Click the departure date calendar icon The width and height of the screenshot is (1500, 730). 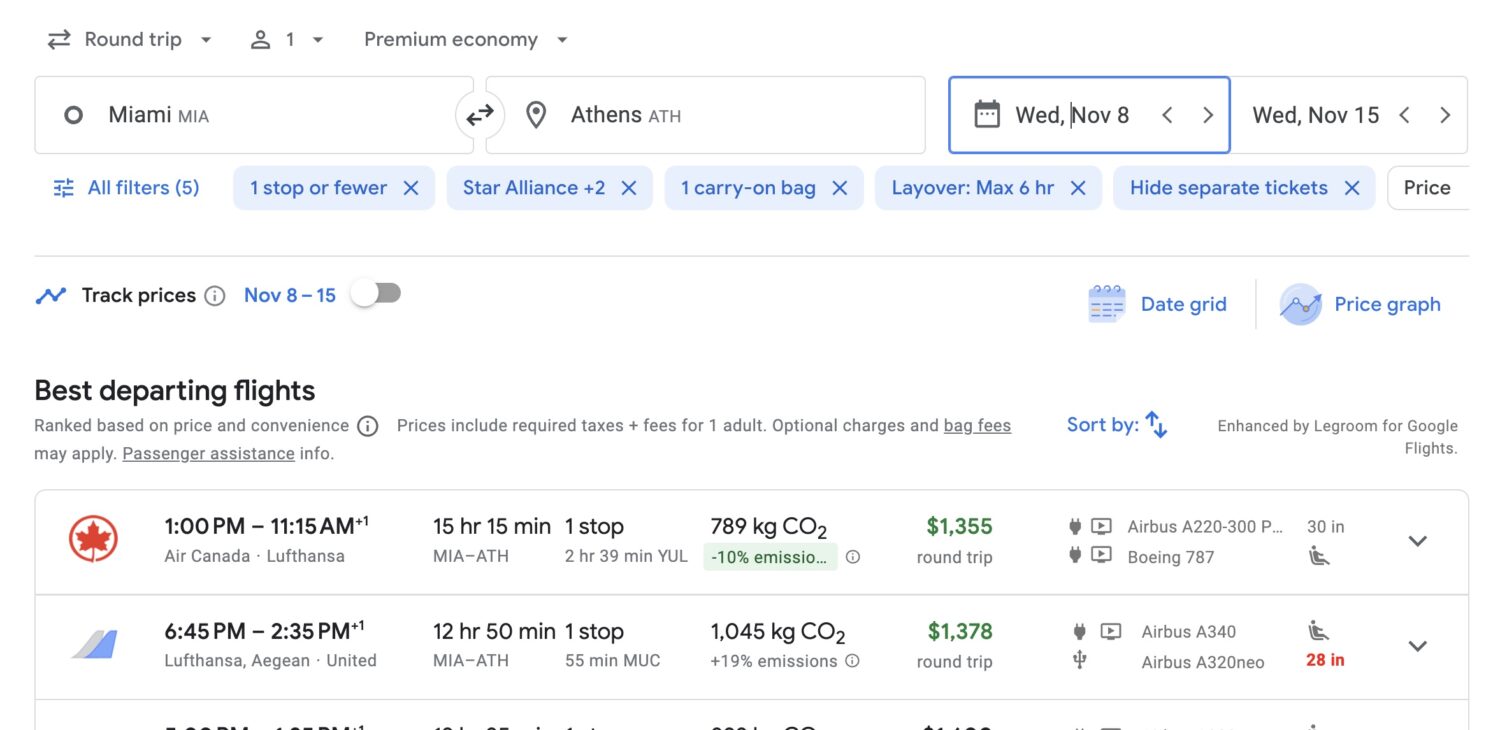click(988, 114)
